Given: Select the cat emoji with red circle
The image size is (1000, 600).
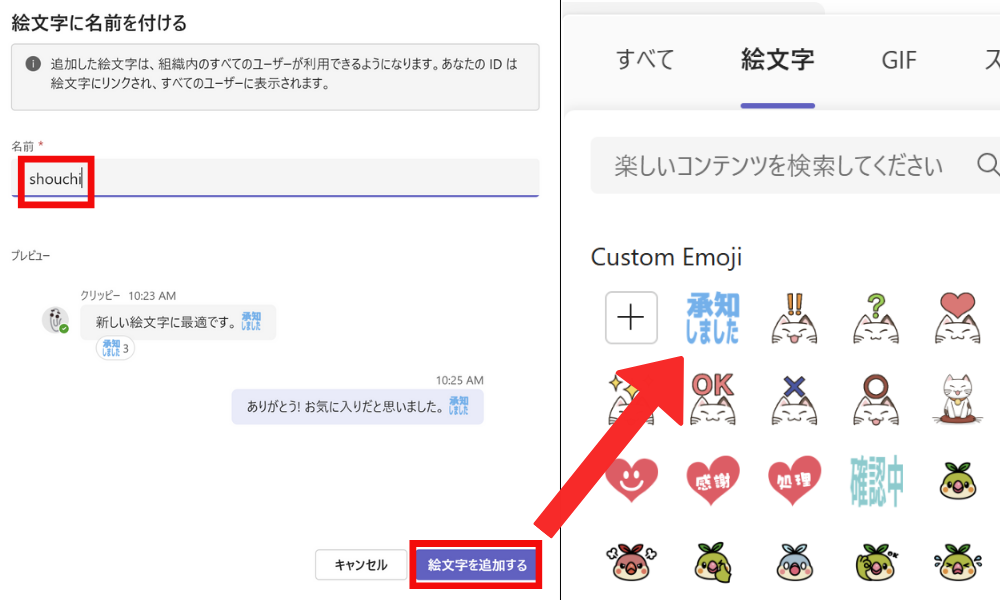Looking at the screenshot, I should [x=876, y=400].
